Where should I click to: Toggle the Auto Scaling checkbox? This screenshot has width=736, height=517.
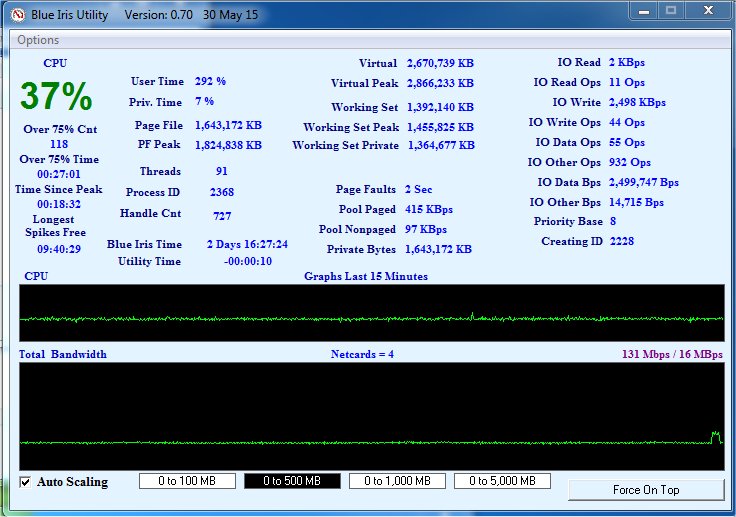point(25,482)
